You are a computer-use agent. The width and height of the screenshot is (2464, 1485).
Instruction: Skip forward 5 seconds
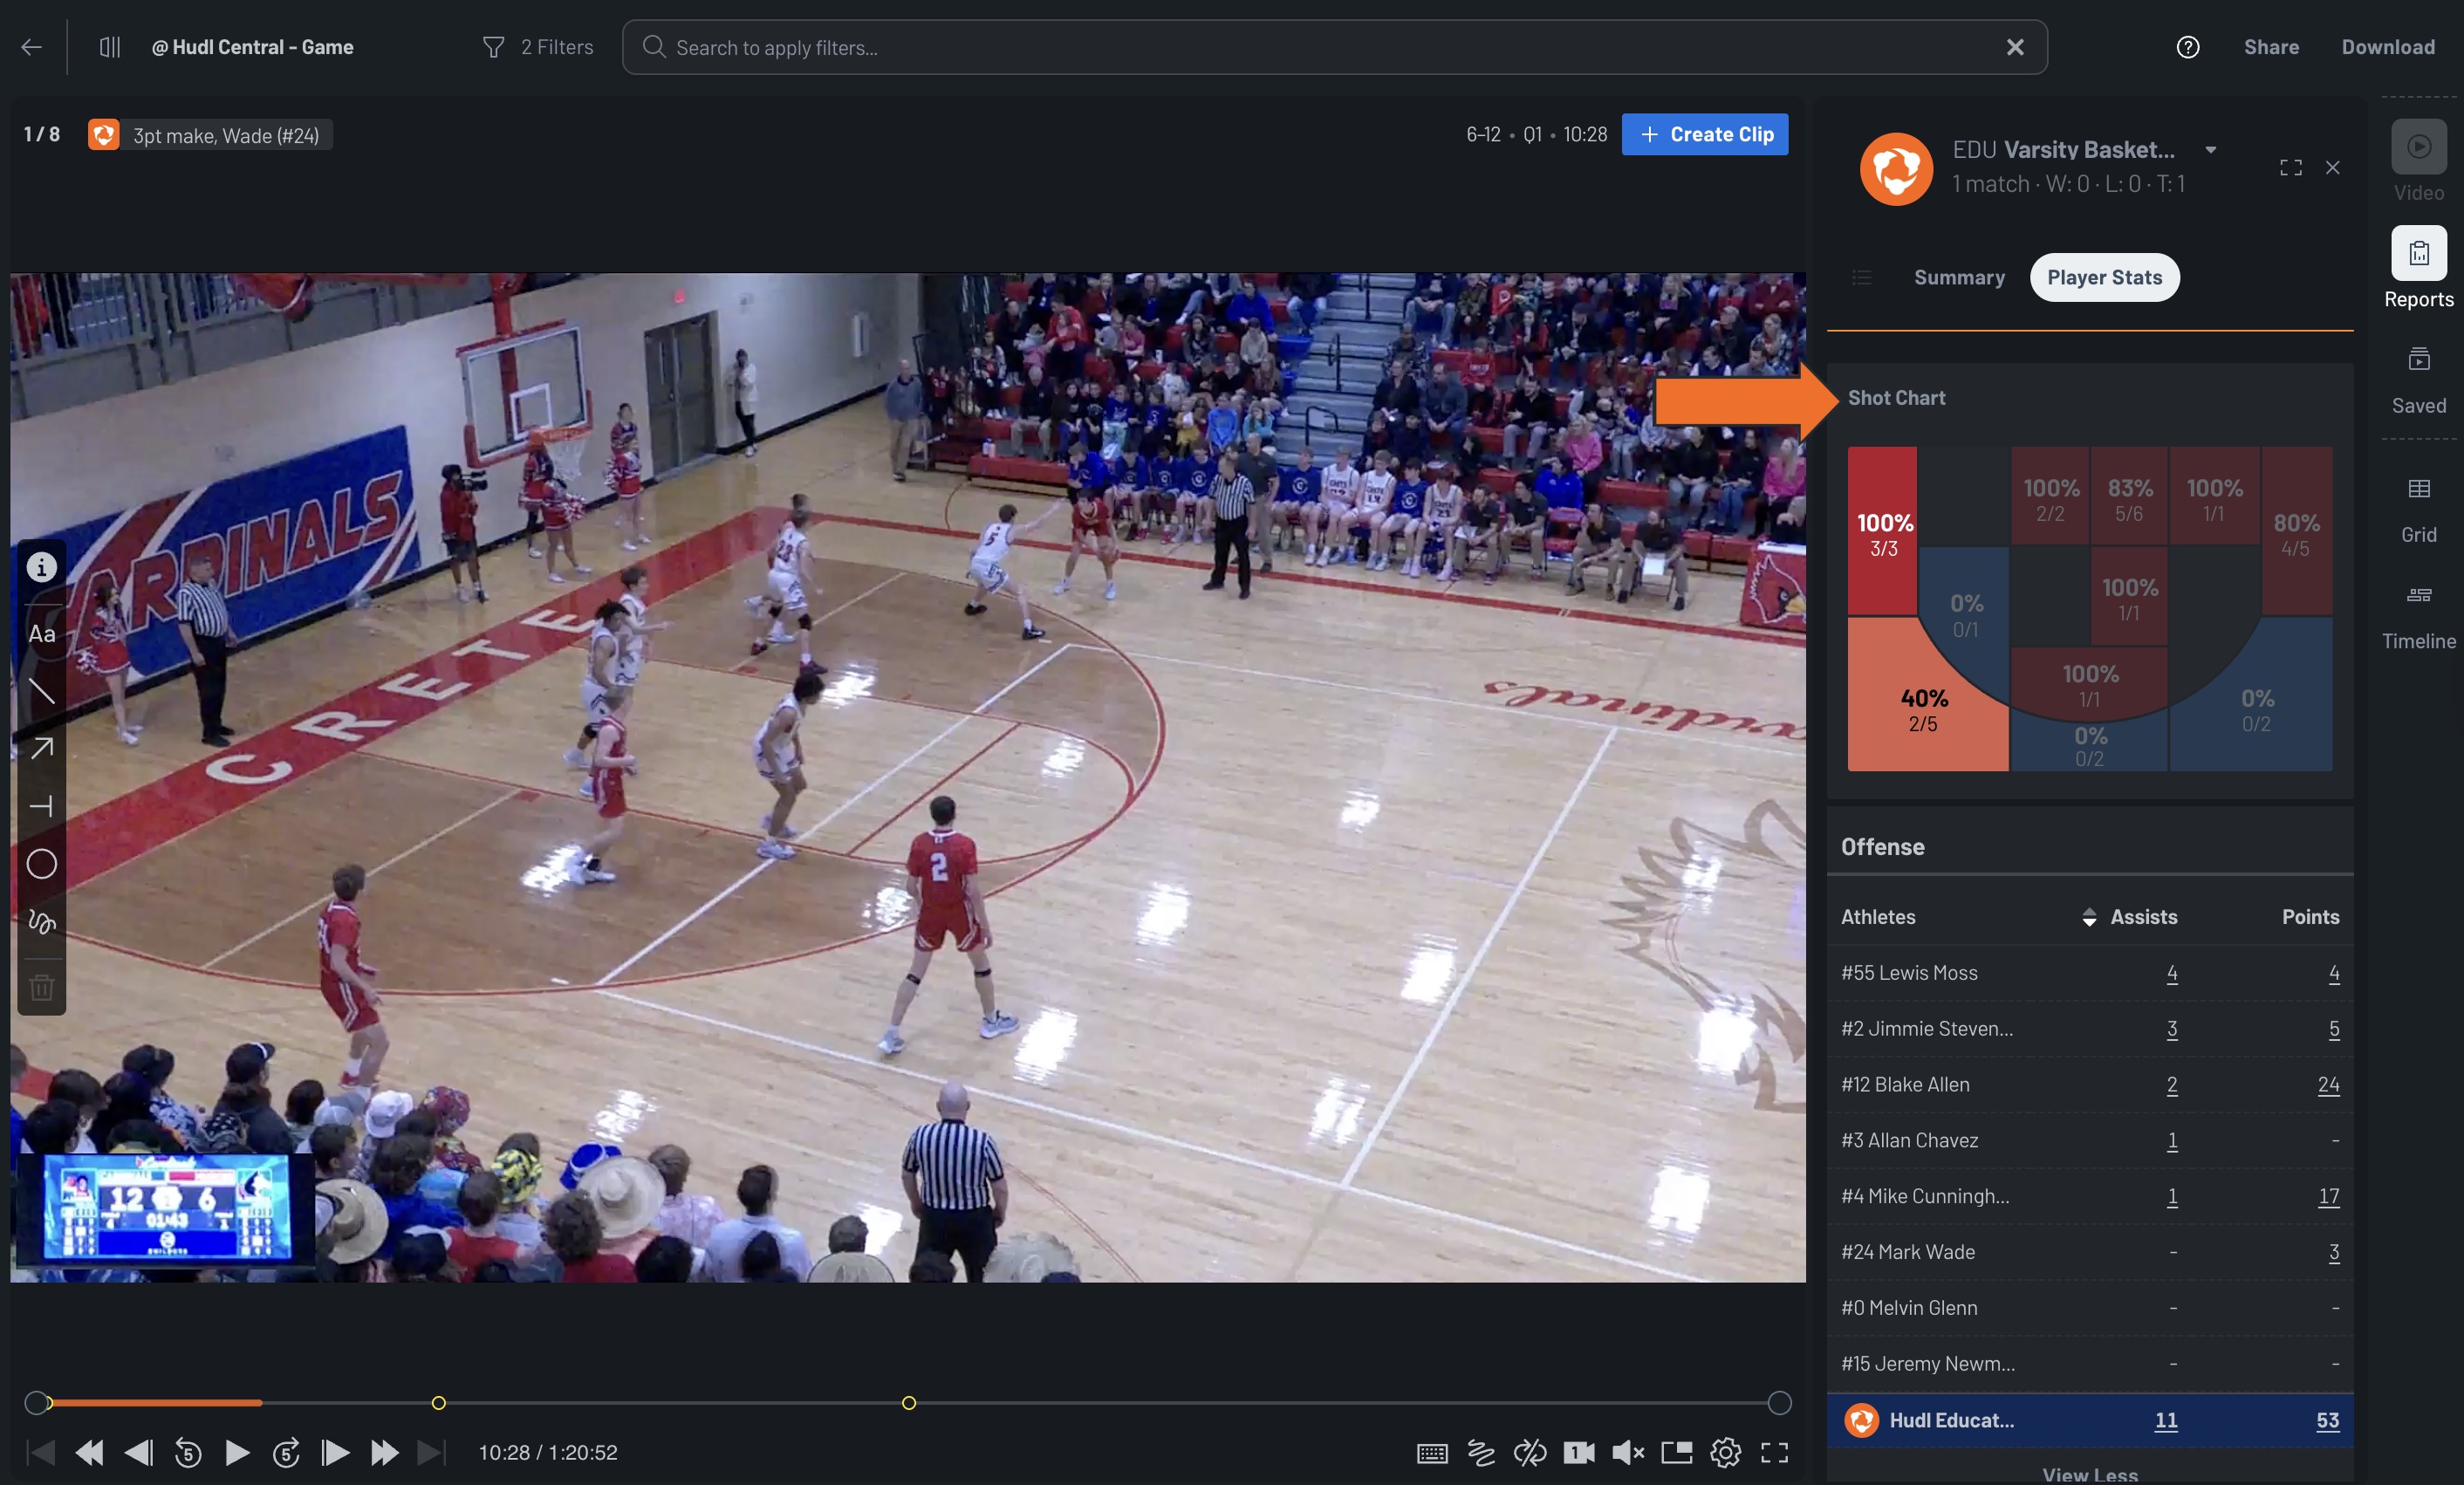tap(286, 1452)
